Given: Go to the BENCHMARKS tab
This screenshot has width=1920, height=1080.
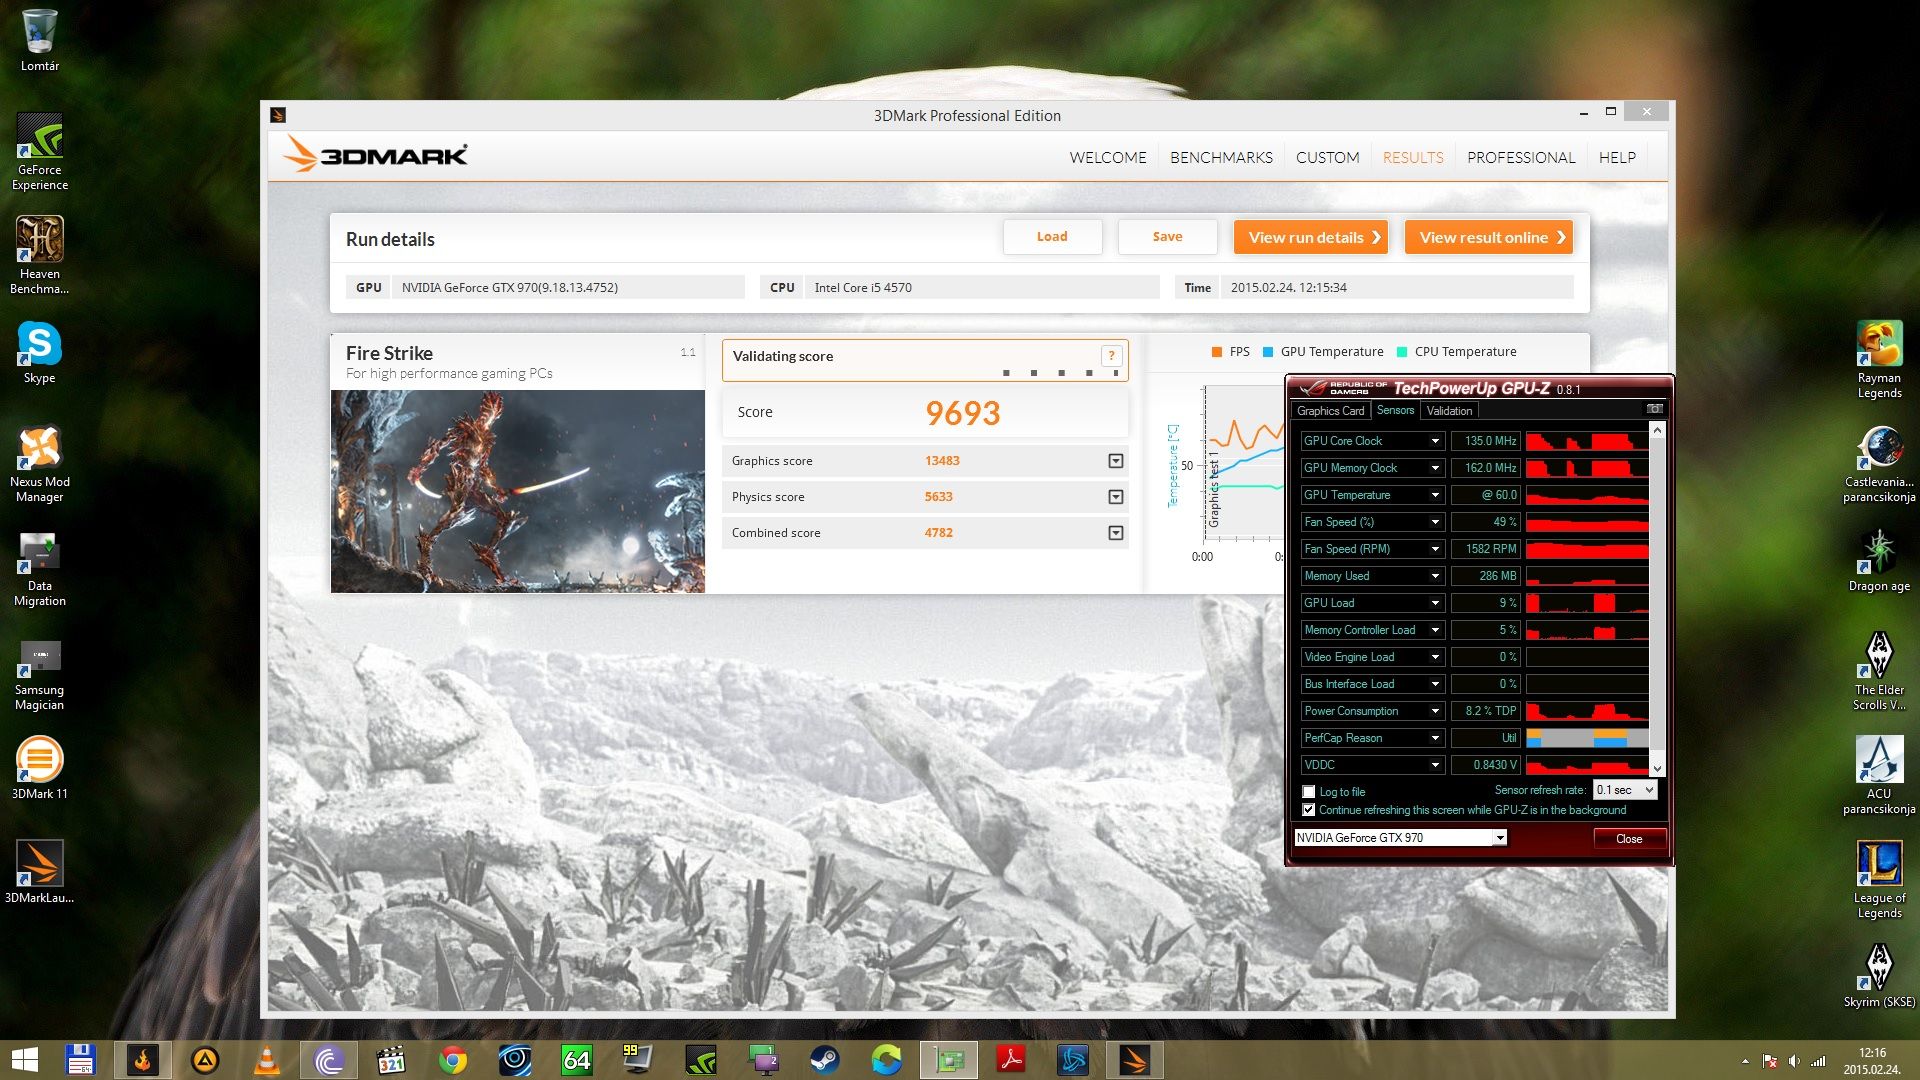Looking at the screenshot, I should point(1221,157).
